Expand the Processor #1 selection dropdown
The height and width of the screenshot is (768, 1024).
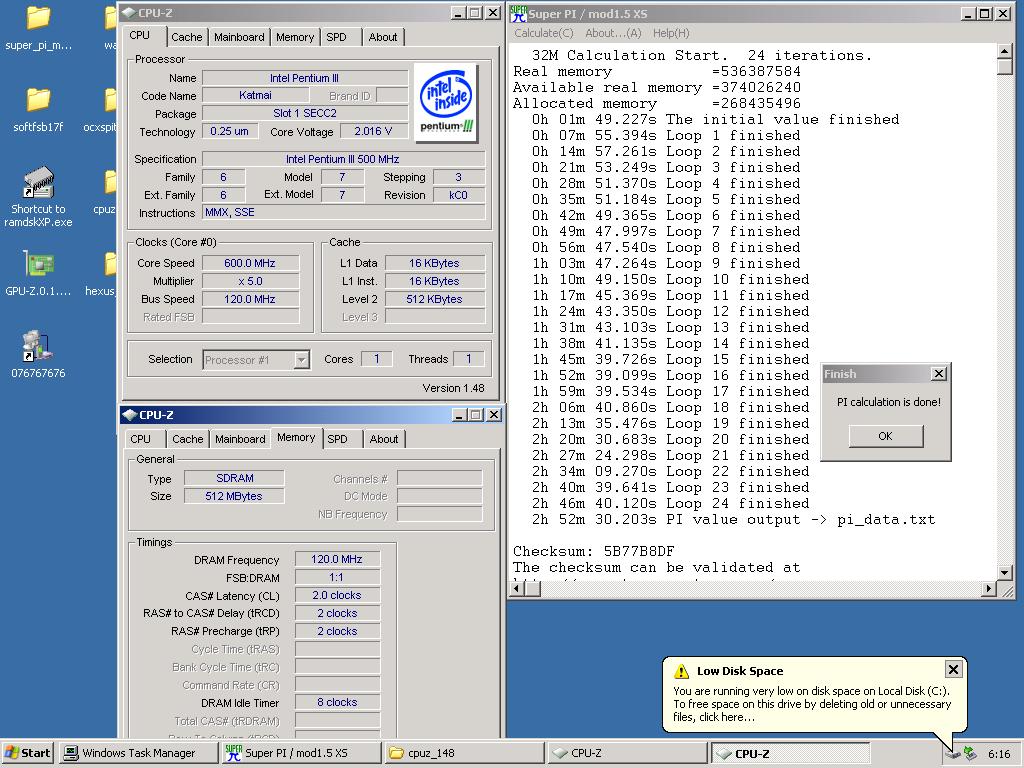point(301,359)
